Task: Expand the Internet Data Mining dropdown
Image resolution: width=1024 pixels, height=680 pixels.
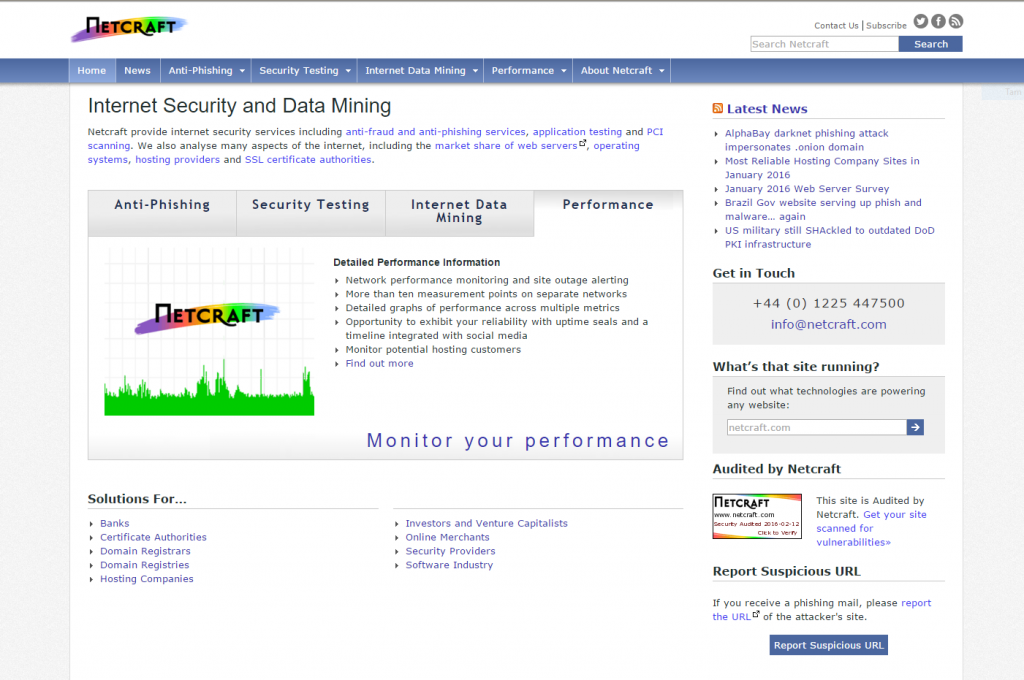Action: tap(421, 71)
